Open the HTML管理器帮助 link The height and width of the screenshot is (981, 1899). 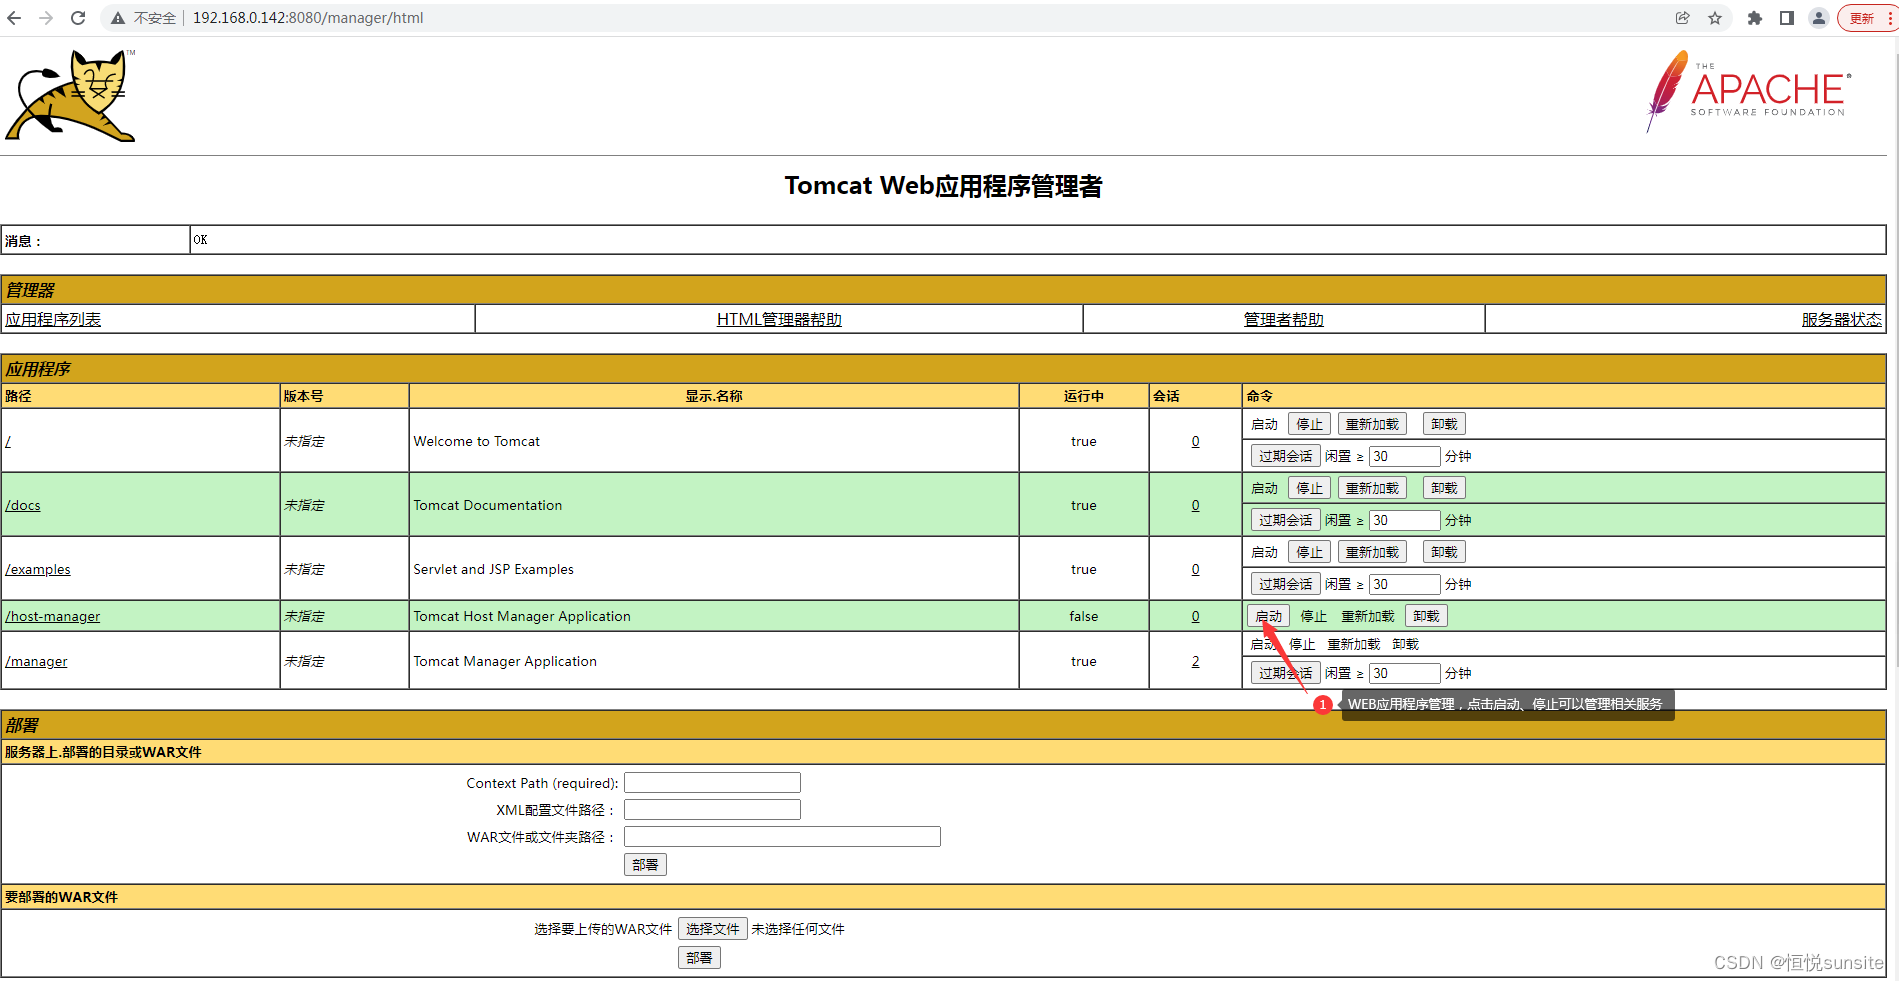[779, 319]
